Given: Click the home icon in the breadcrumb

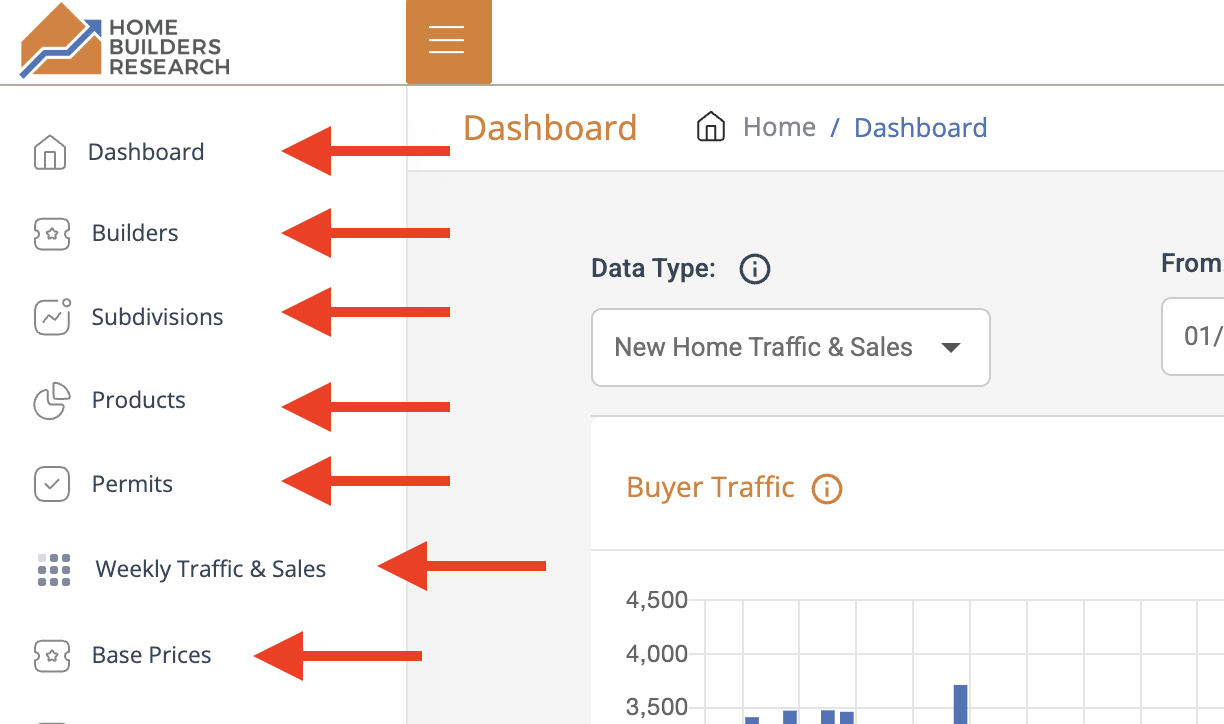Looking at the screenshot, I should 710,127.
